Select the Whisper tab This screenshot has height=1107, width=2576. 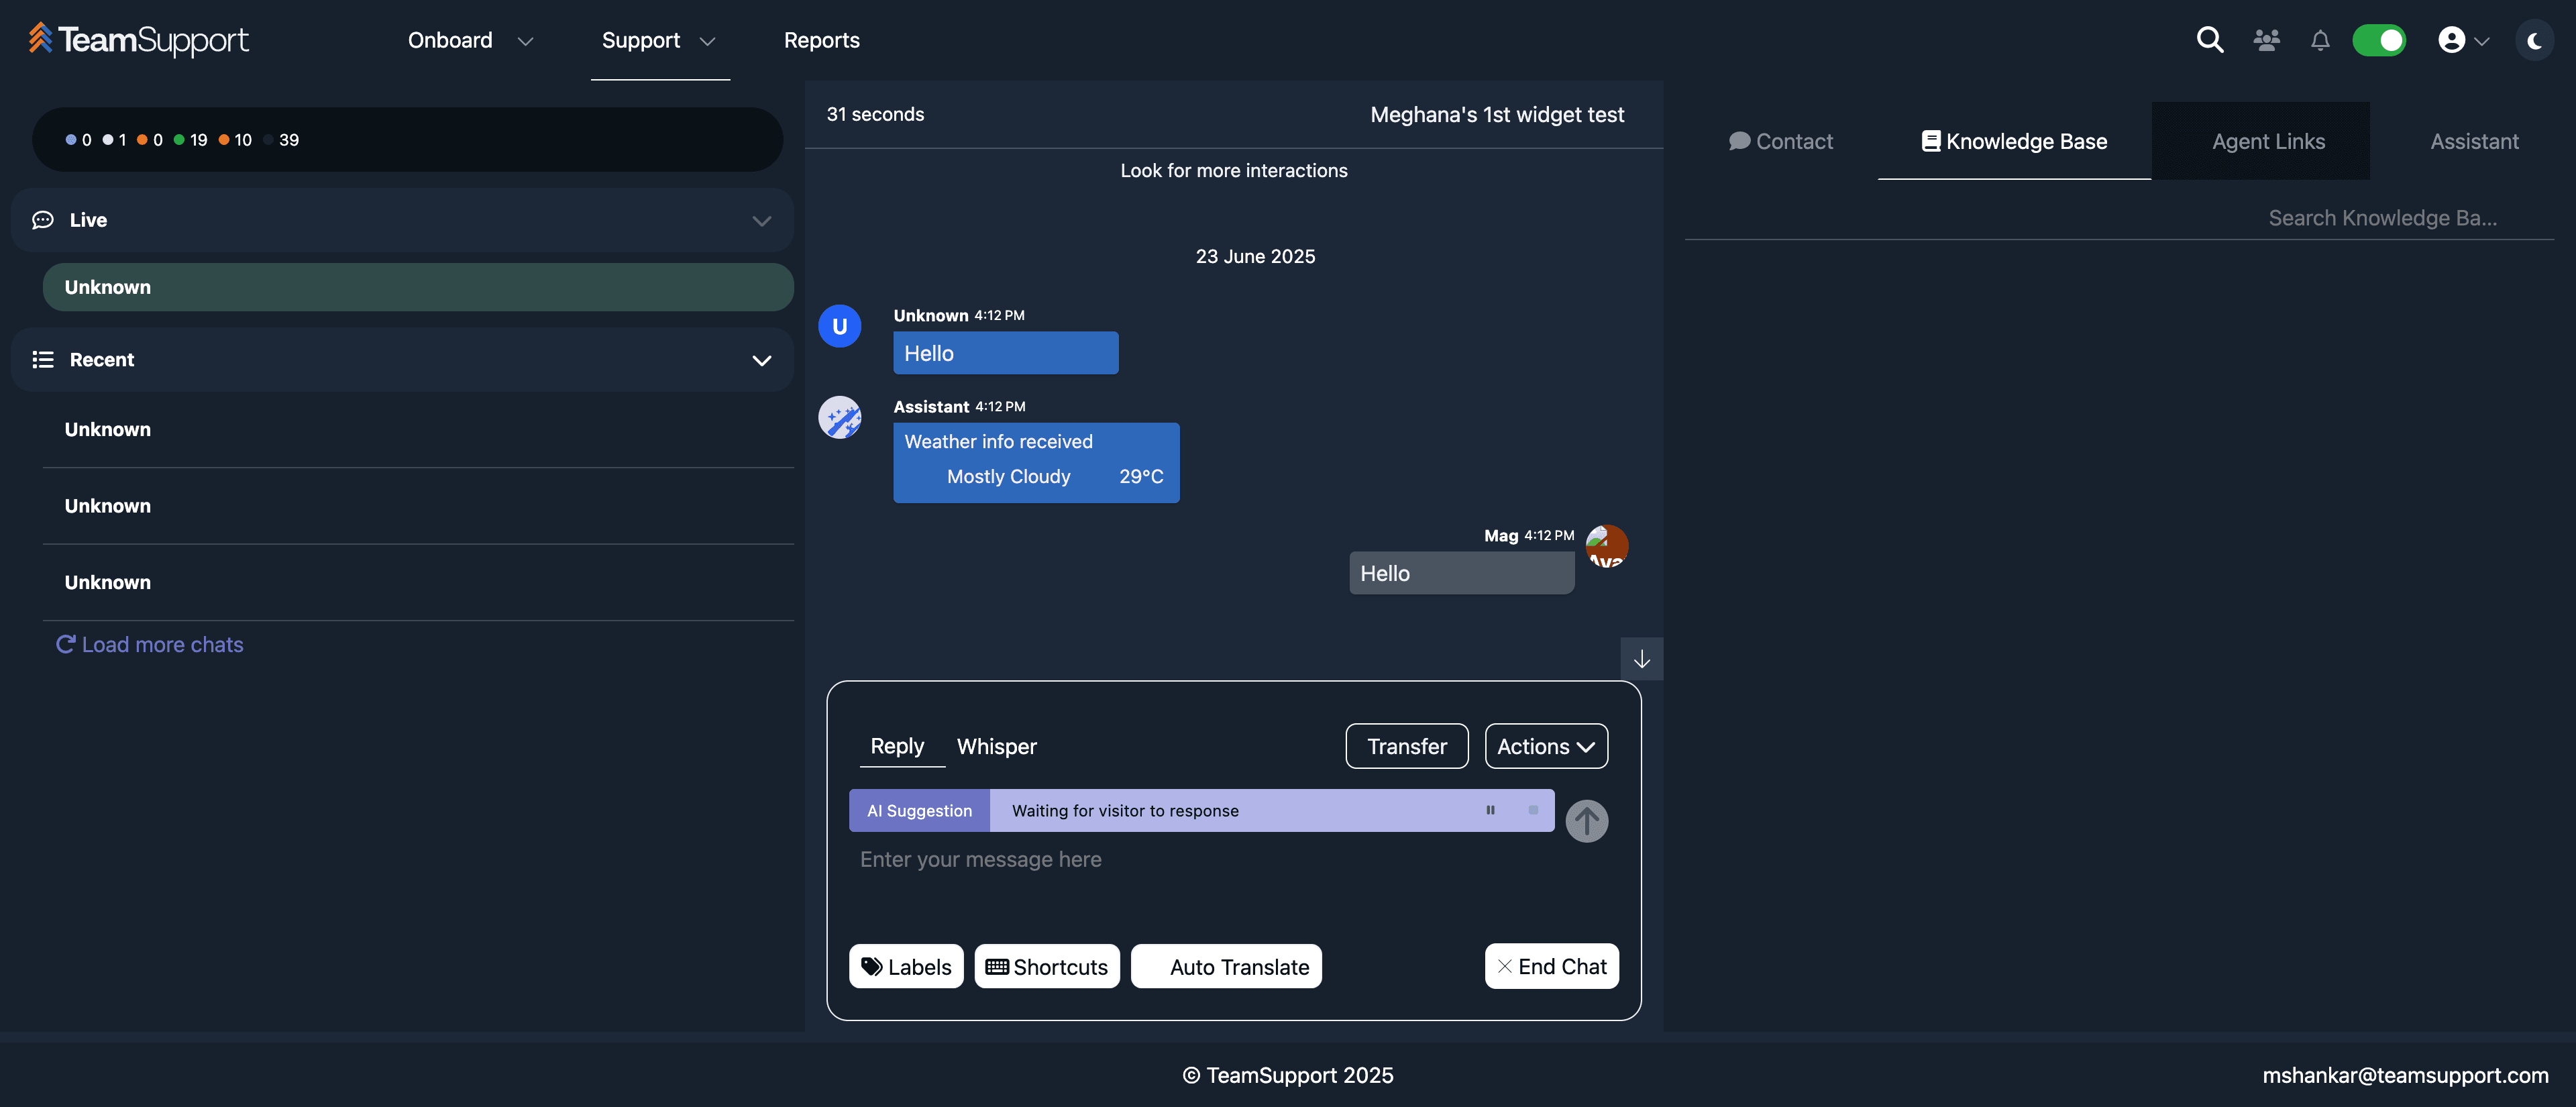point(996,746)
